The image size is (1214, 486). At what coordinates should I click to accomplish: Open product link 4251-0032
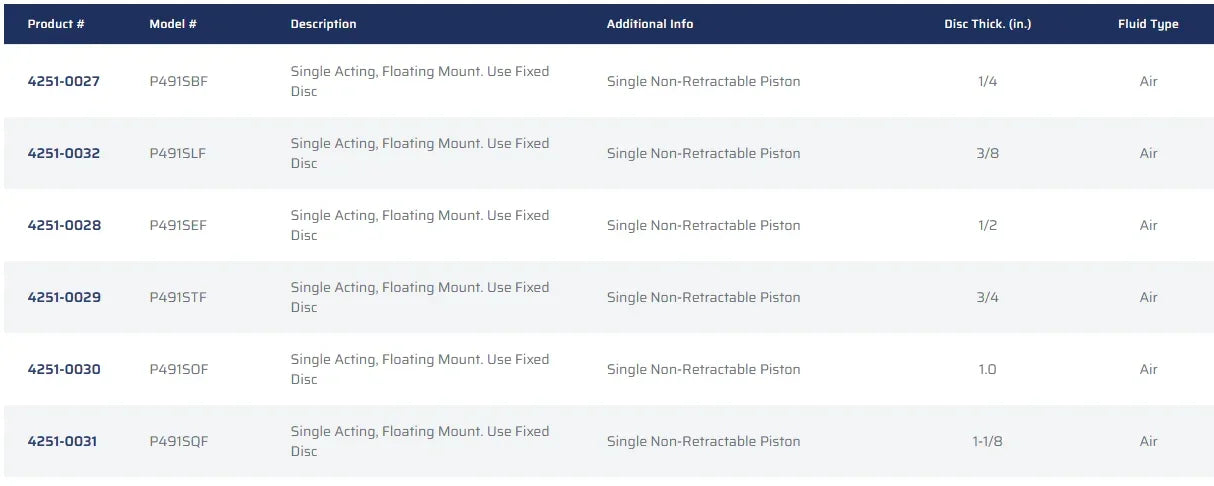[x=64, y=153]
